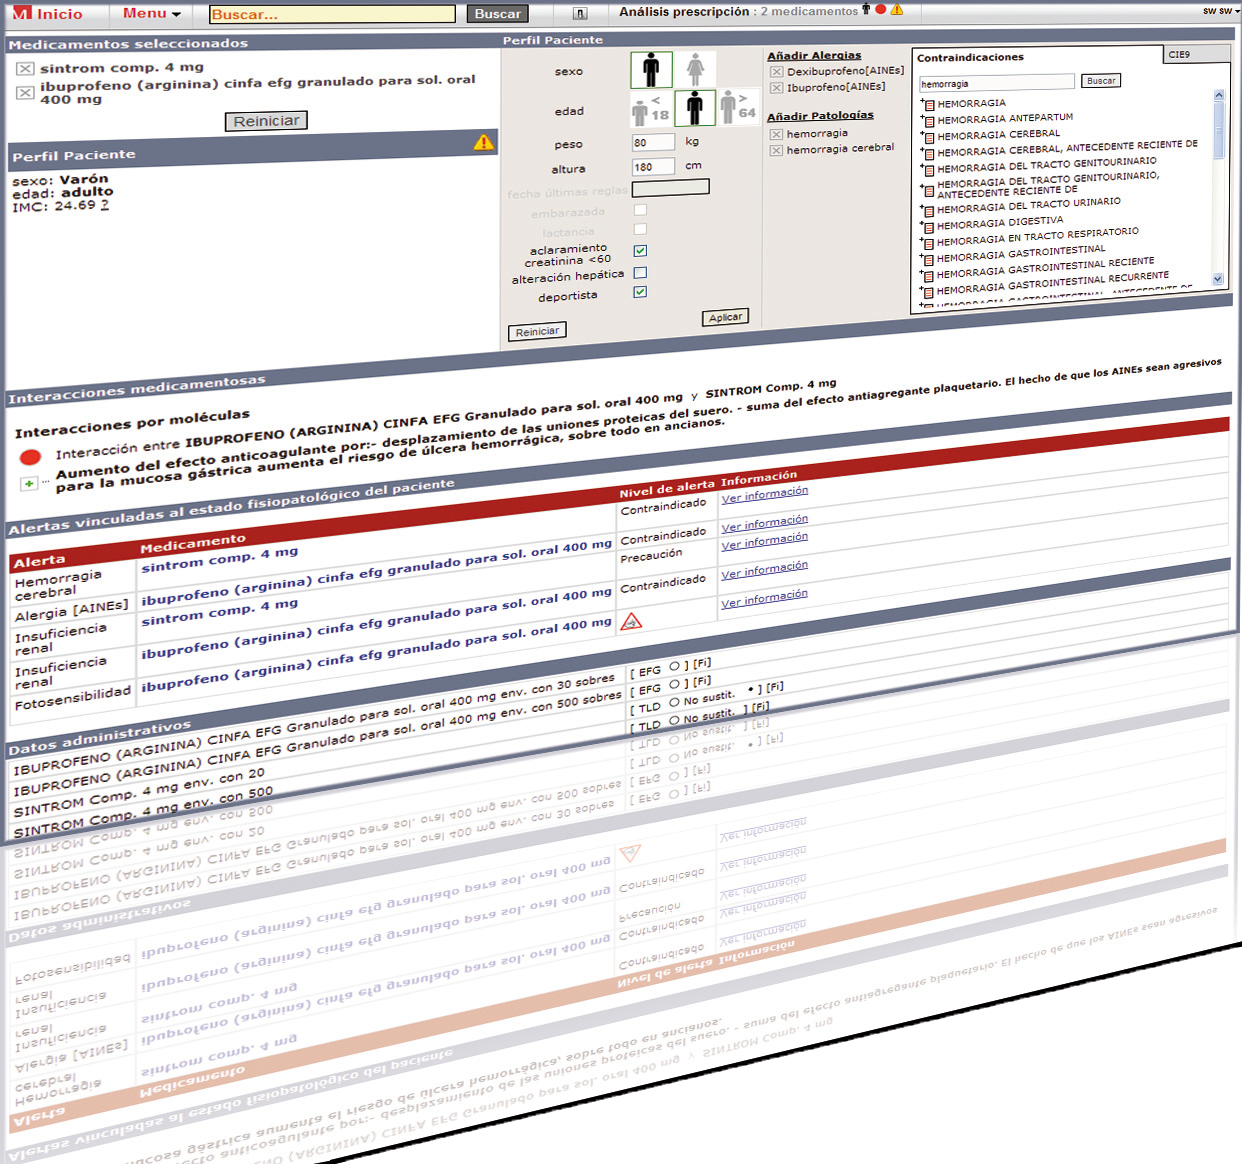Remove sintrom comp. 4 mg from selection
This screenshot has height=1164, width=1242.
pos(25,69)
